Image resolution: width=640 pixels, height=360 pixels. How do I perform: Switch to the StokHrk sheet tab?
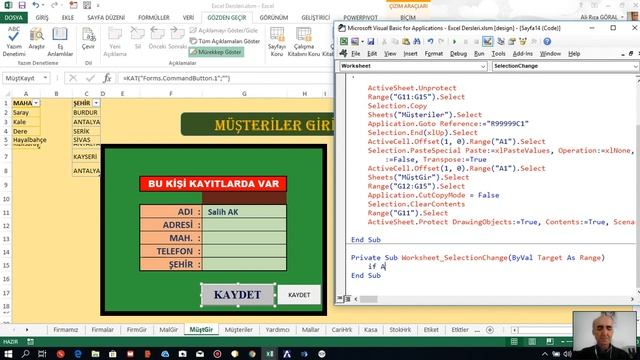pos(400,330)
